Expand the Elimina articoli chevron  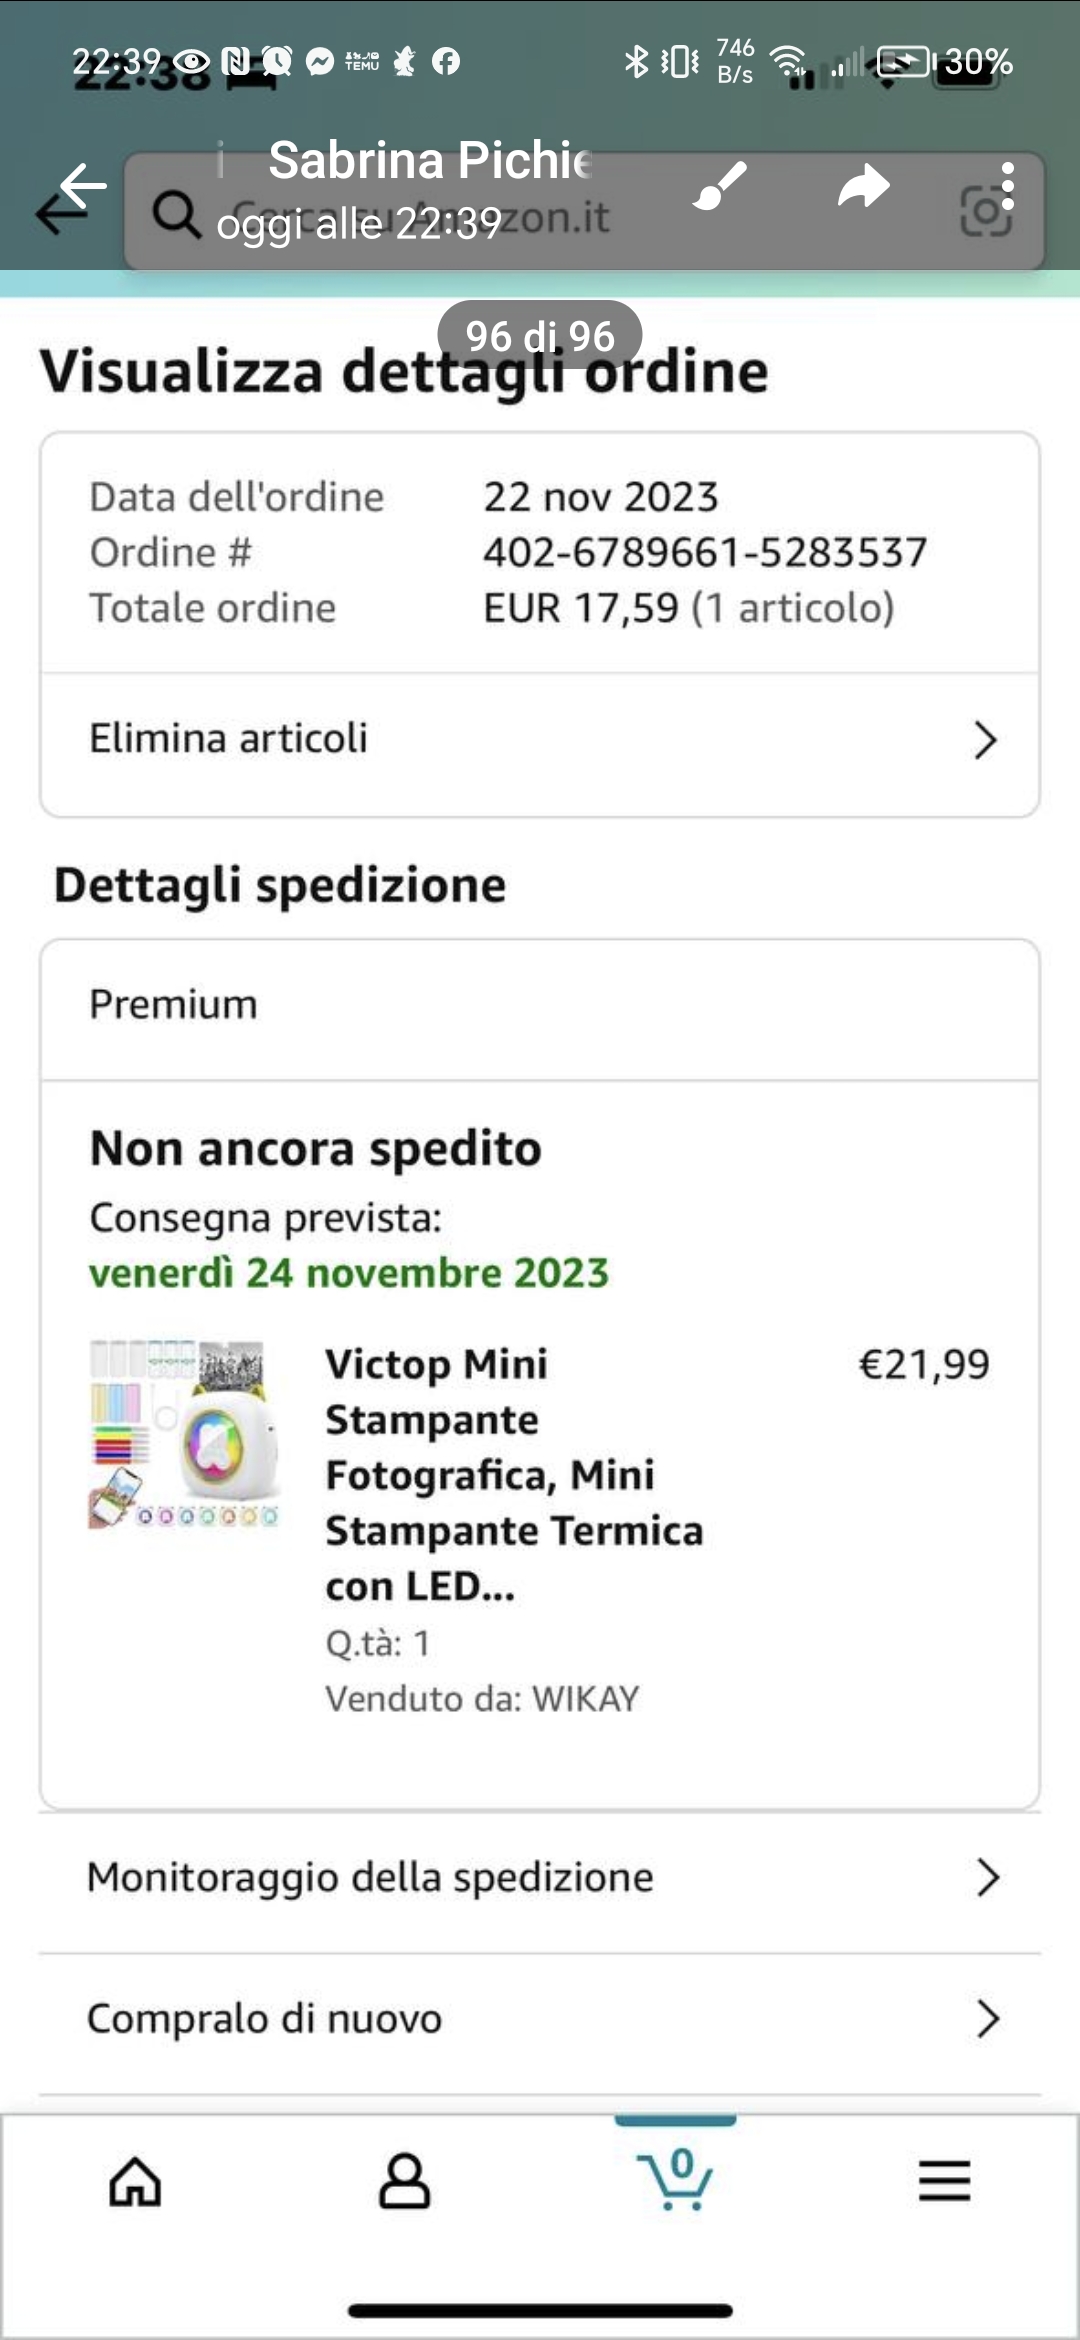tap(985, 740)
